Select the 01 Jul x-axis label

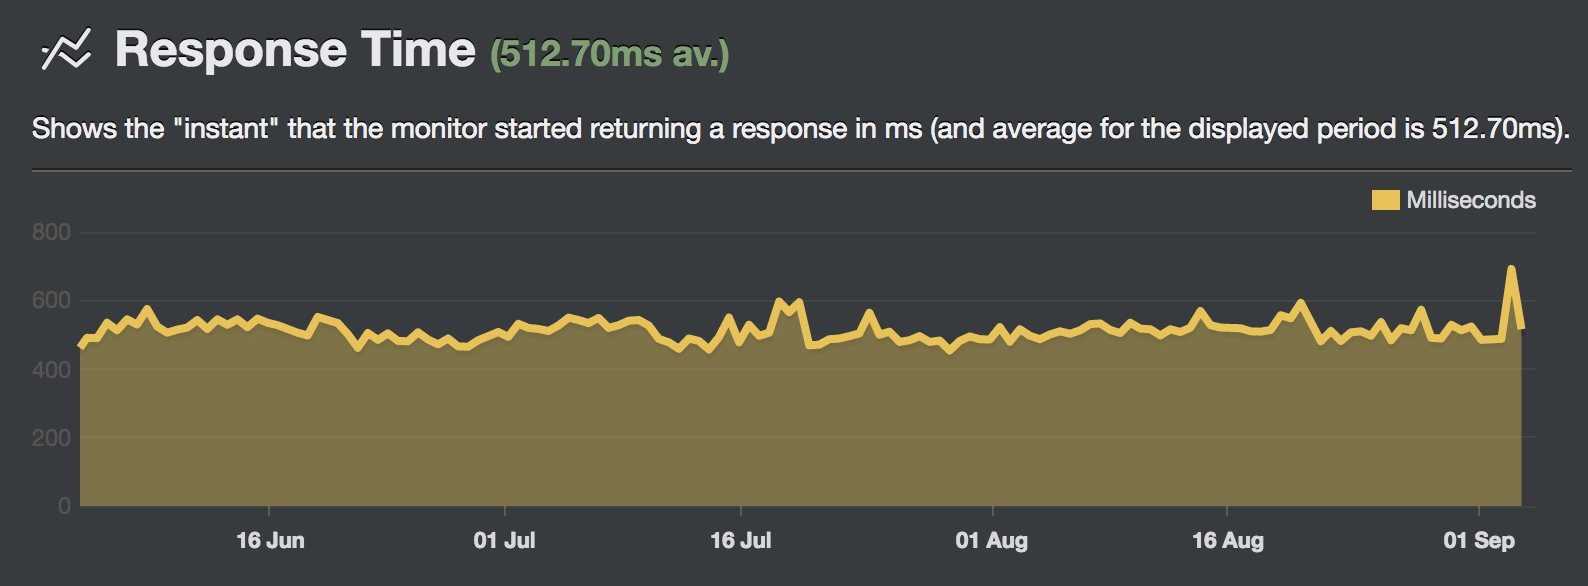point(505,541)
